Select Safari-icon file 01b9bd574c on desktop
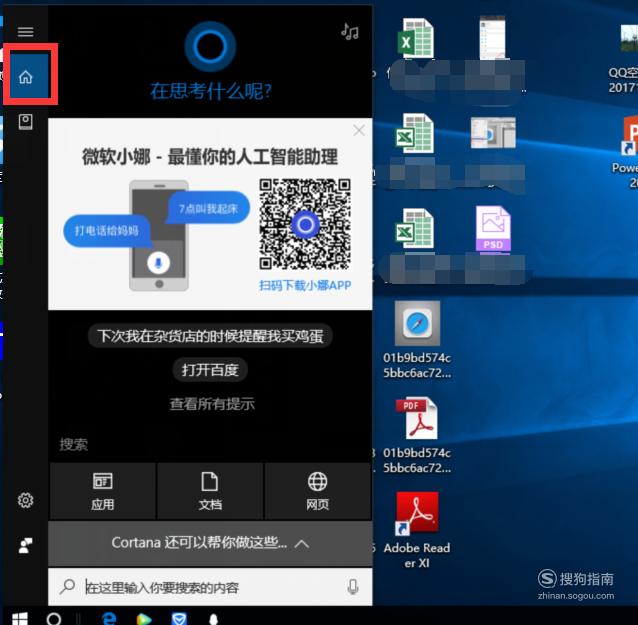The height and width of the screenshot is (625, 638). pos(417,340)
